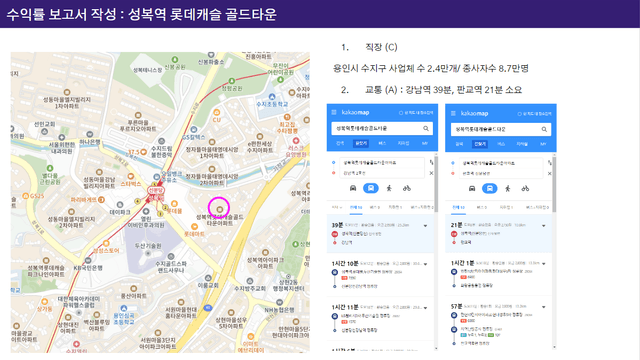640x360 pixels.
Task: Toggle public transit mode in 21분 panel
Action: [x=489, y=189]
